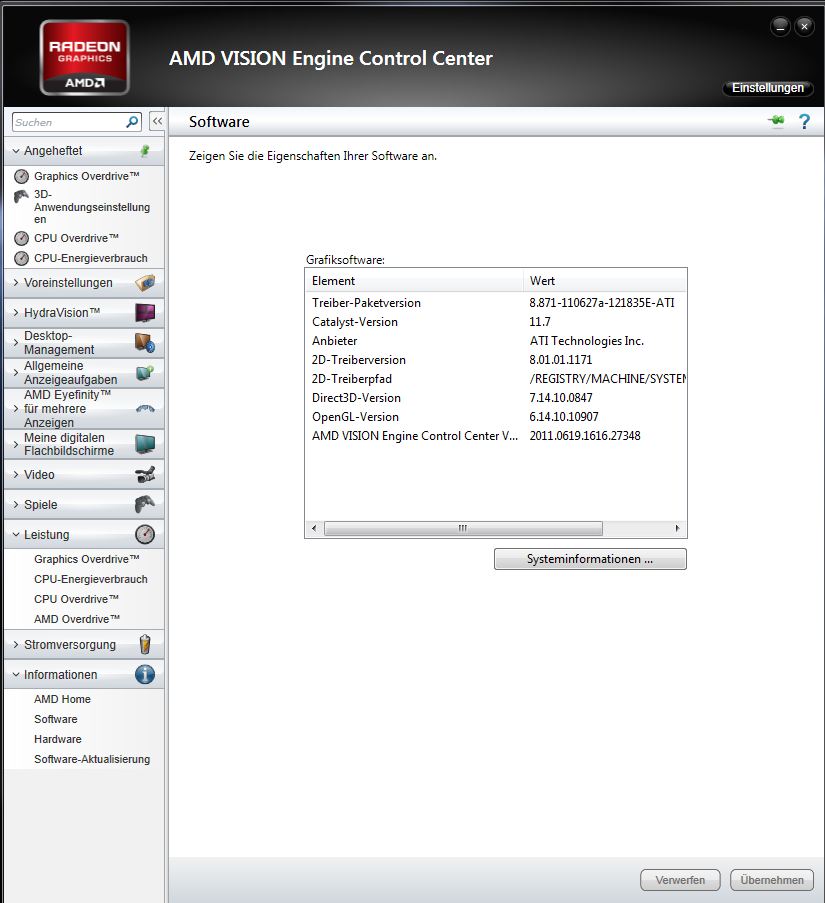Click the search magnifier icon

click(x=132, y=122)
